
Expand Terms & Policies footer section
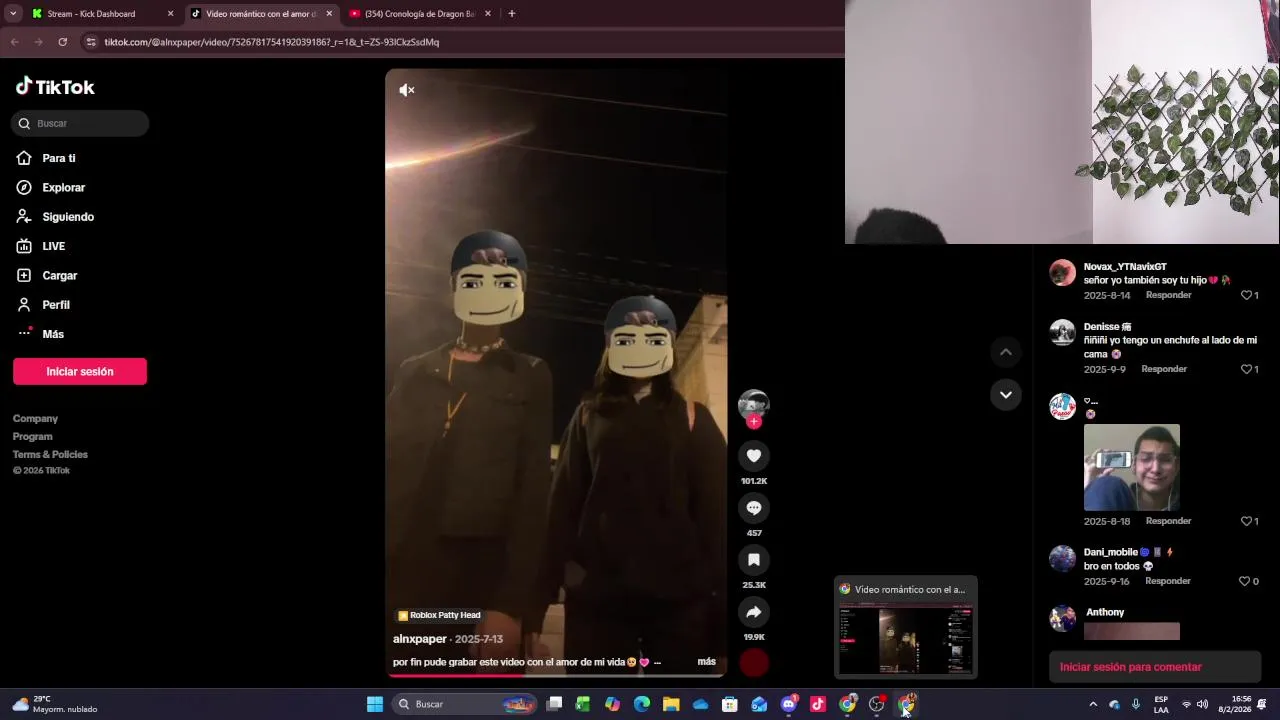[50, 455]
